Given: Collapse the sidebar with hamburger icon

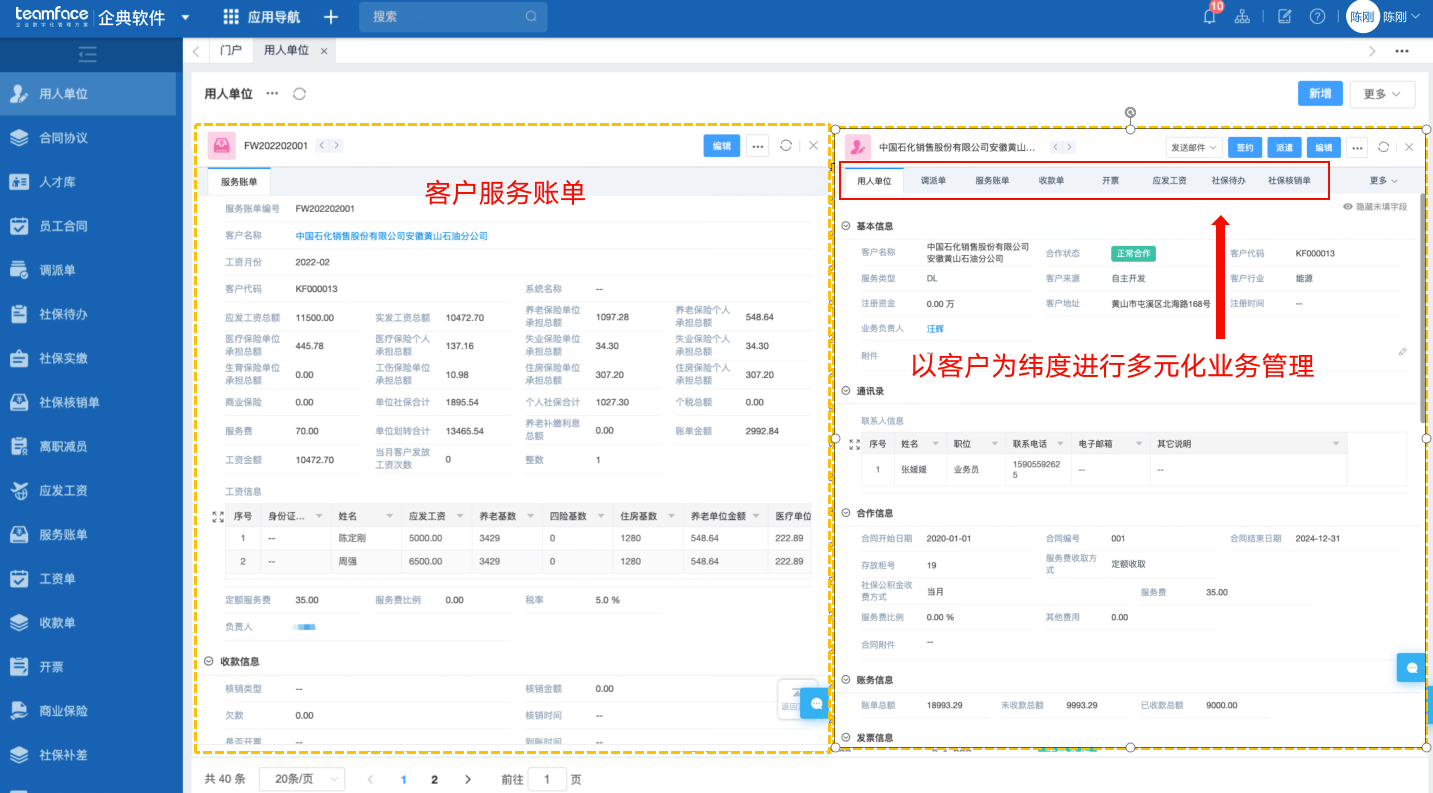Looking at the screenshot, I should tap(88, 54).
